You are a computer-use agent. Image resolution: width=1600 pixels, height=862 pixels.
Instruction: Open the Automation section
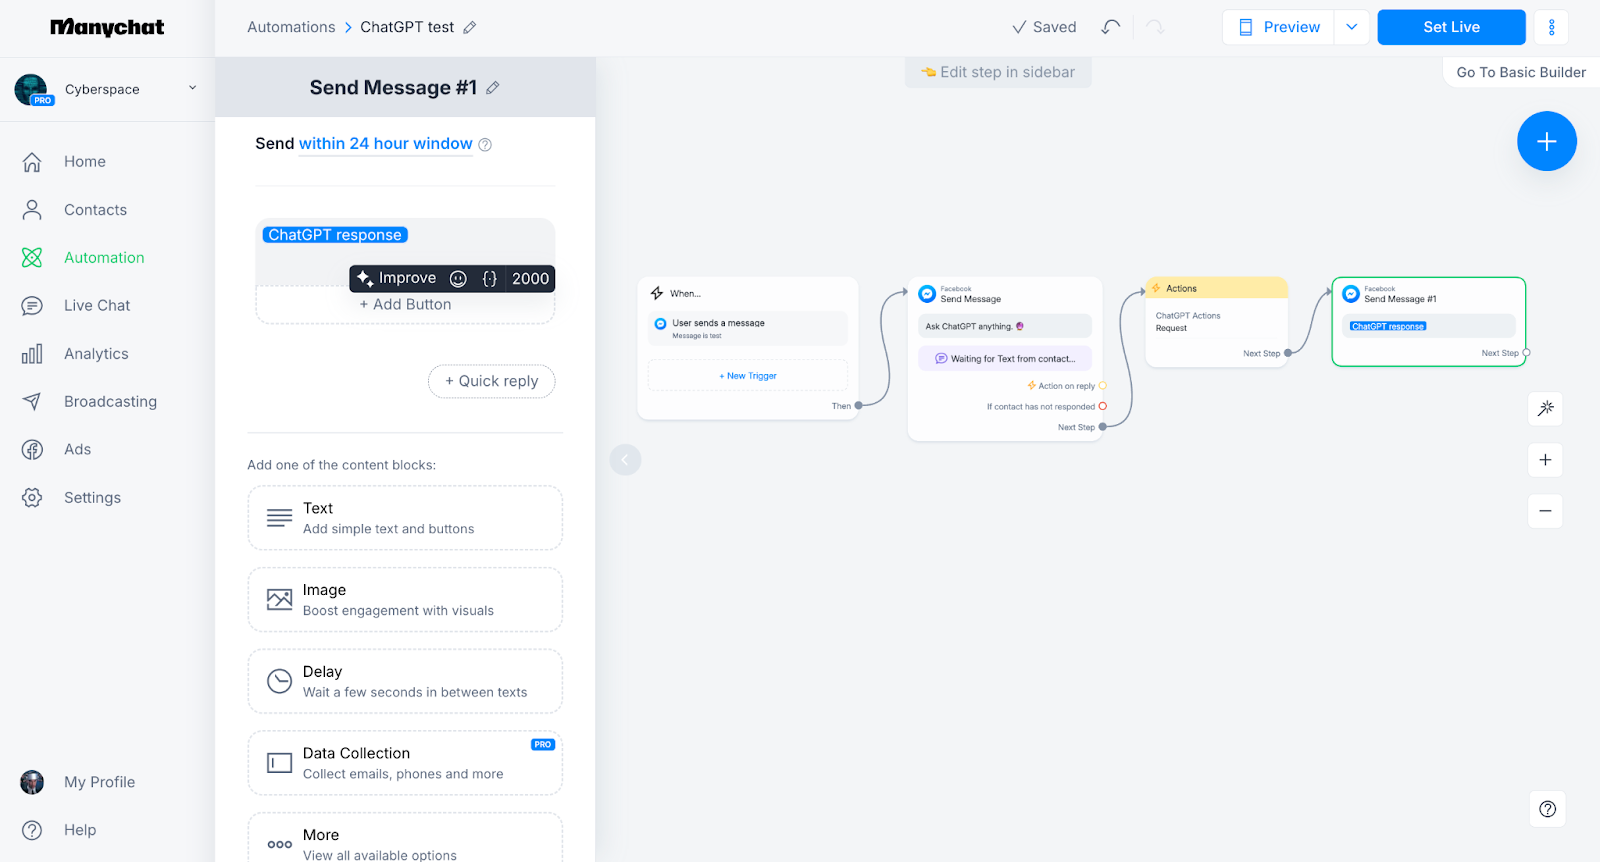click(104, 257)
